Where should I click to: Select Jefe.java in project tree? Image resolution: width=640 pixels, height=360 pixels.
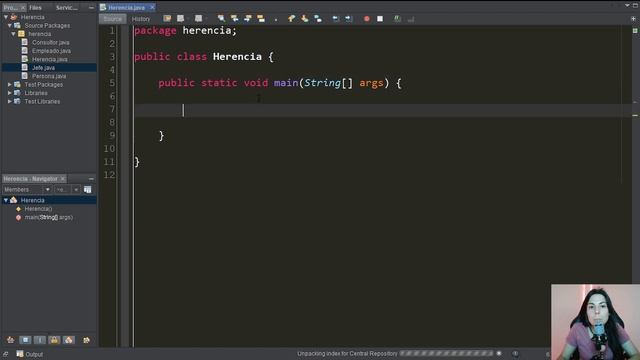[x=43, y=68]
